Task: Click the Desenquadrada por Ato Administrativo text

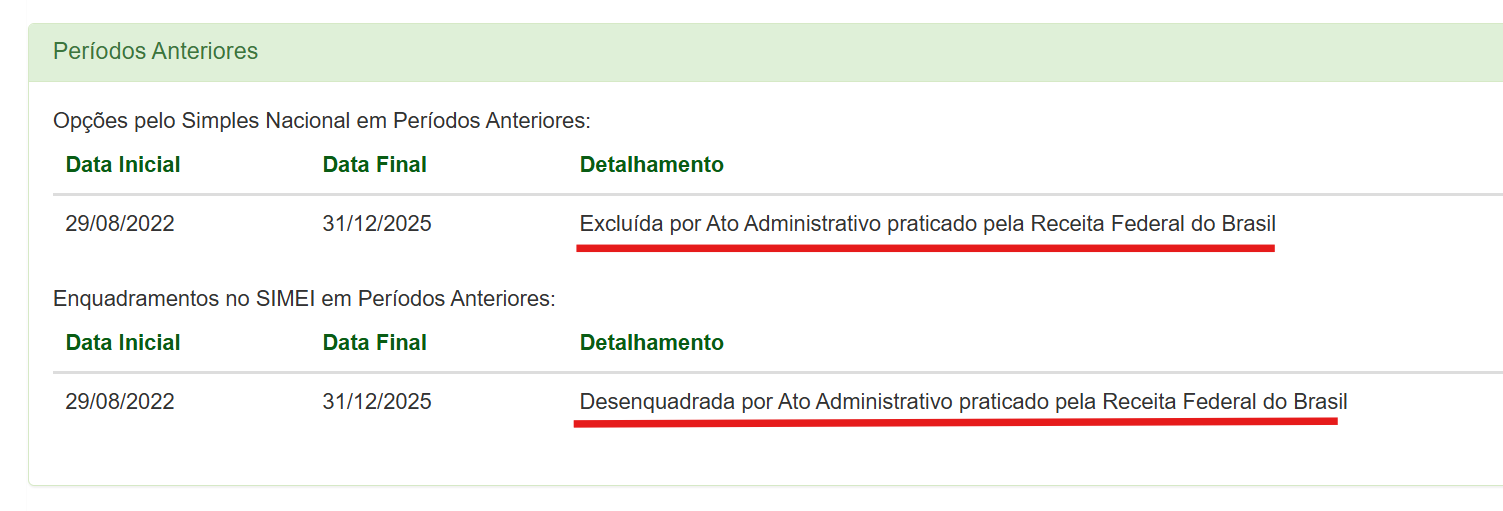Action: [x=964, y=402]
